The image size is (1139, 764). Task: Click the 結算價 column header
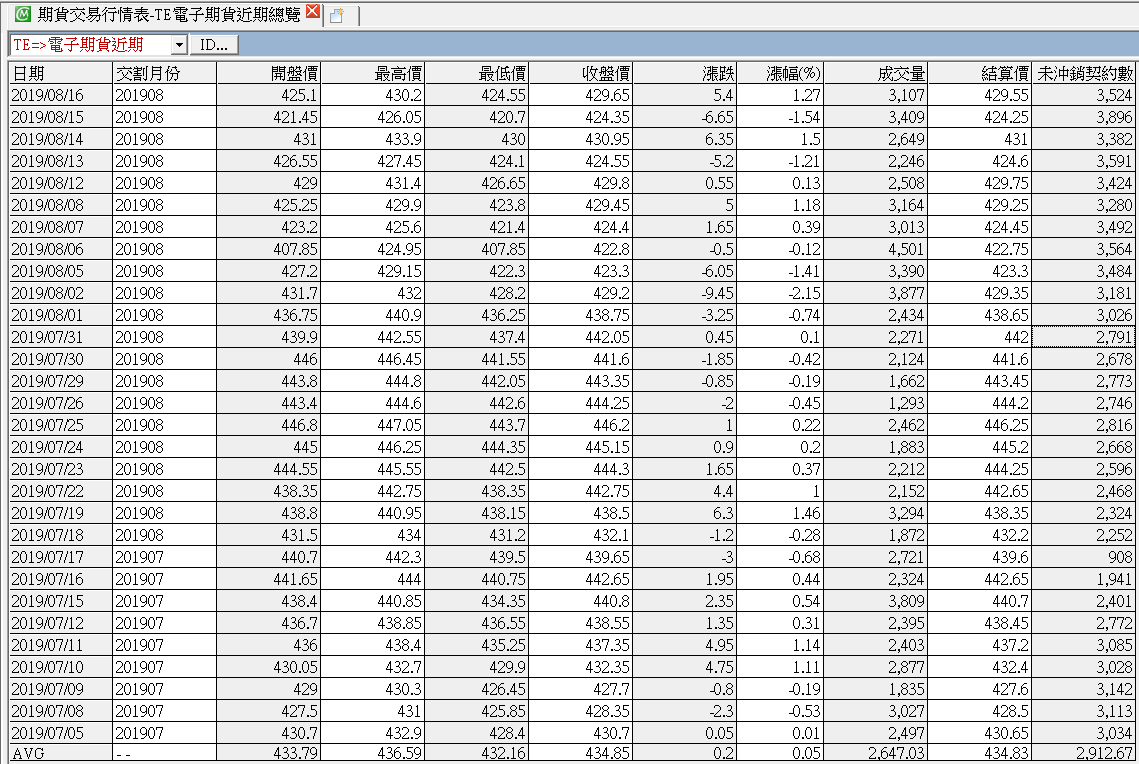(x=981, y=73)
